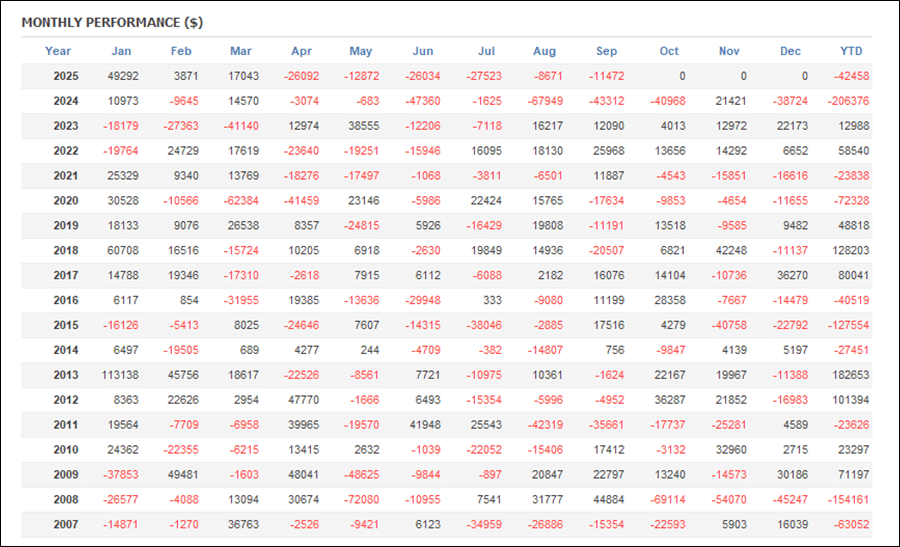Select the Dec column header
The width and height of the screenshot is (900, 547).
791,51
